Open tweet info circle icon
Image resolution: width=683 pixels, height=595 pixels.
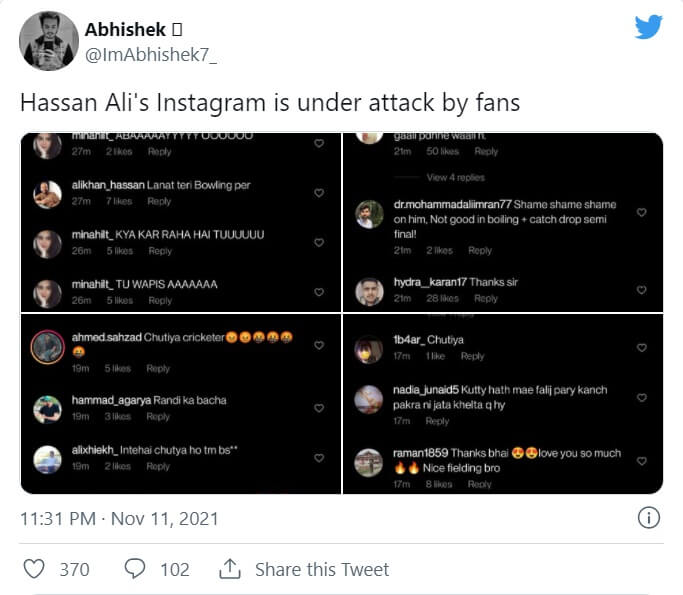point(648,518)
